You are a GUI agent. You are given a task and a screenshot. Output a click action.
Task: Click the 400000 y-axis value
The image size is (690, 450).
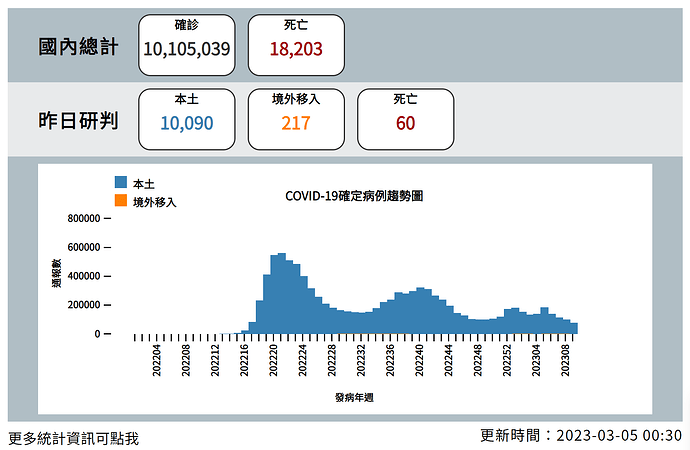84,276
